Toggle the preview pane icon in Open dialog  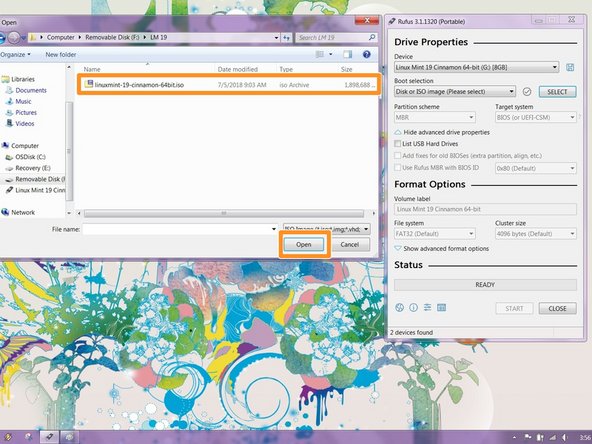(x=347, y=54)
